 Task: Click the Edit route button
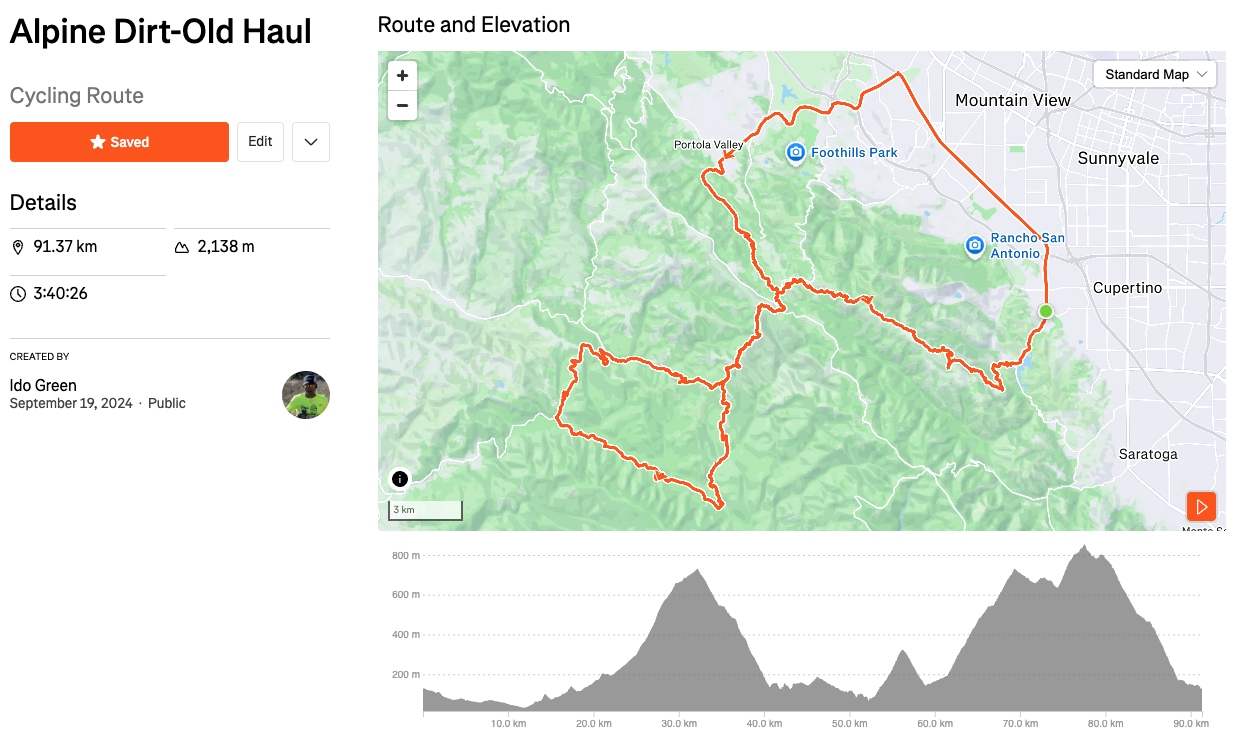tap(260, 142)
